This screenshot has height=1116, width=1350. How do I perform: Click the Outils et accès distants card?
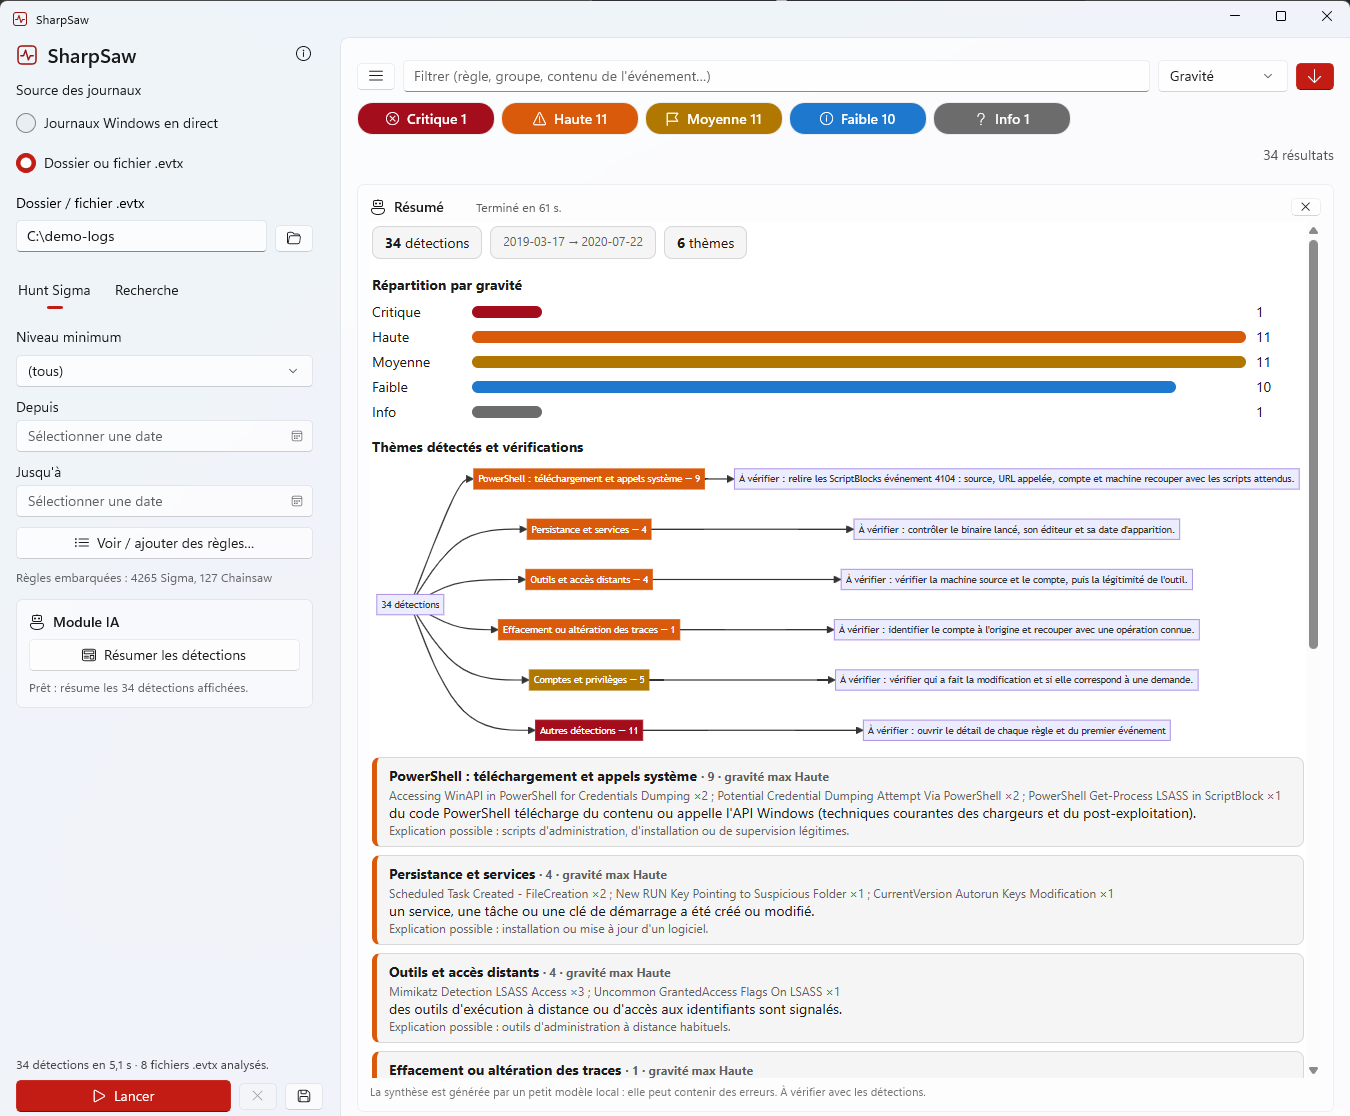[838, 998]
